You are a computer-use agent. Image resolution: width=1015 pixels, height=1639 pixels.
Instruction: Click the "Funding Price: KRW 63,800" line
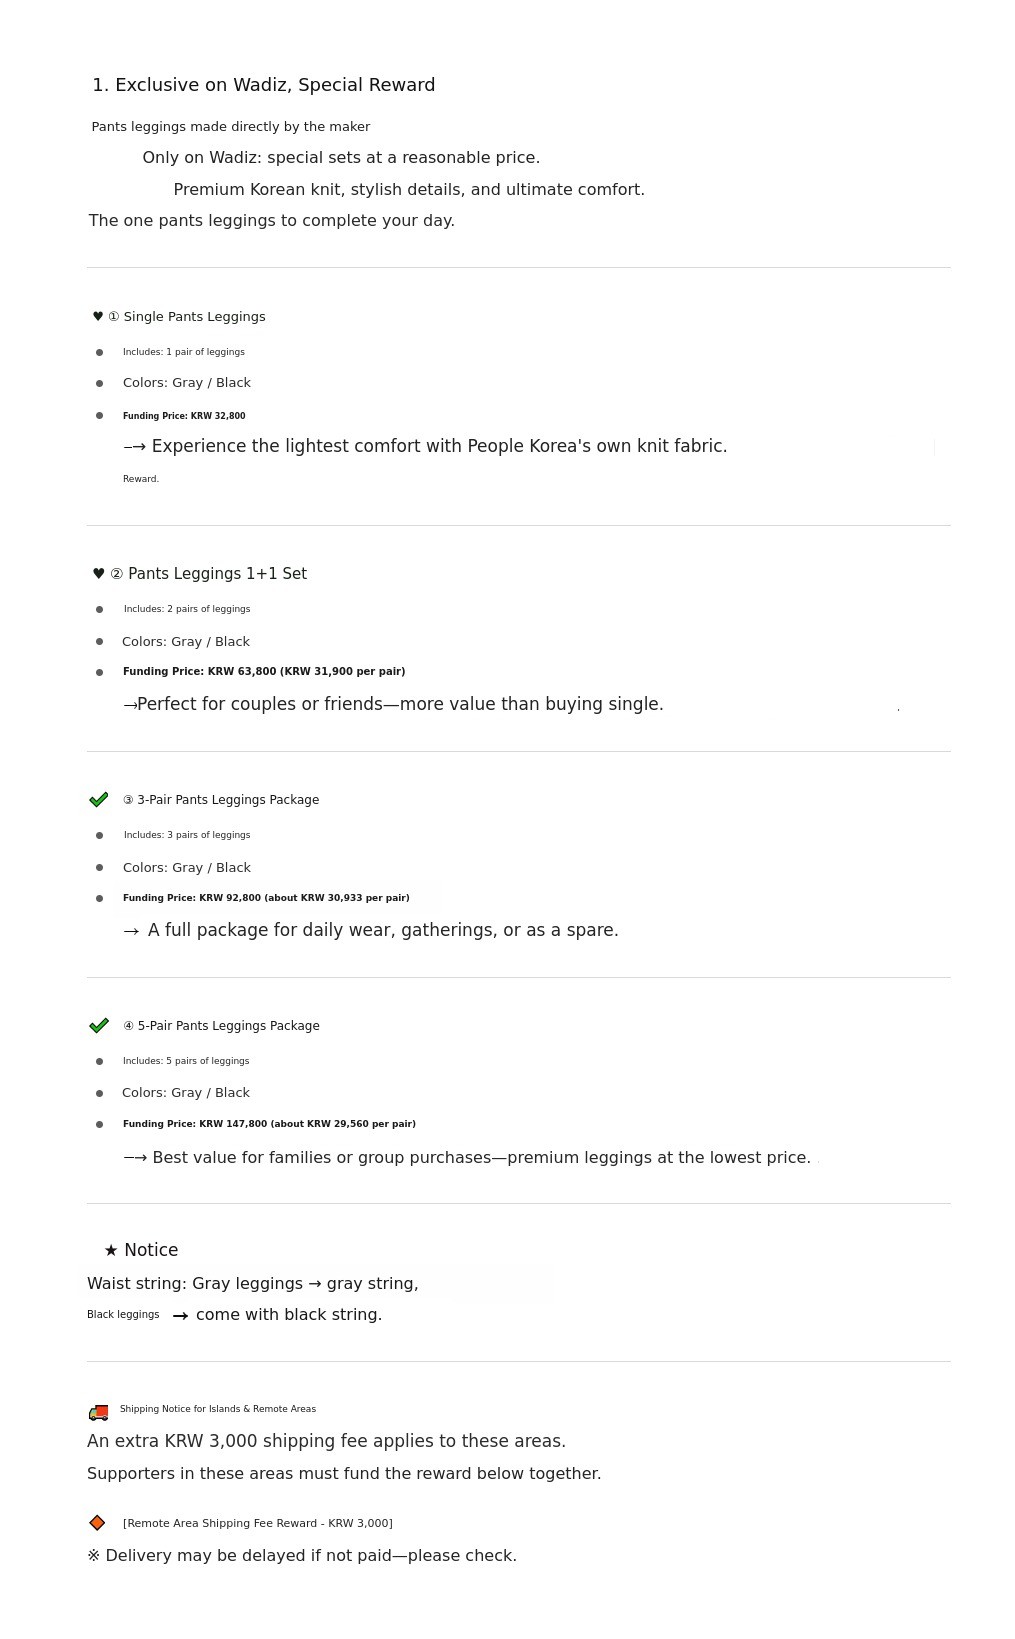coord(264,672)
